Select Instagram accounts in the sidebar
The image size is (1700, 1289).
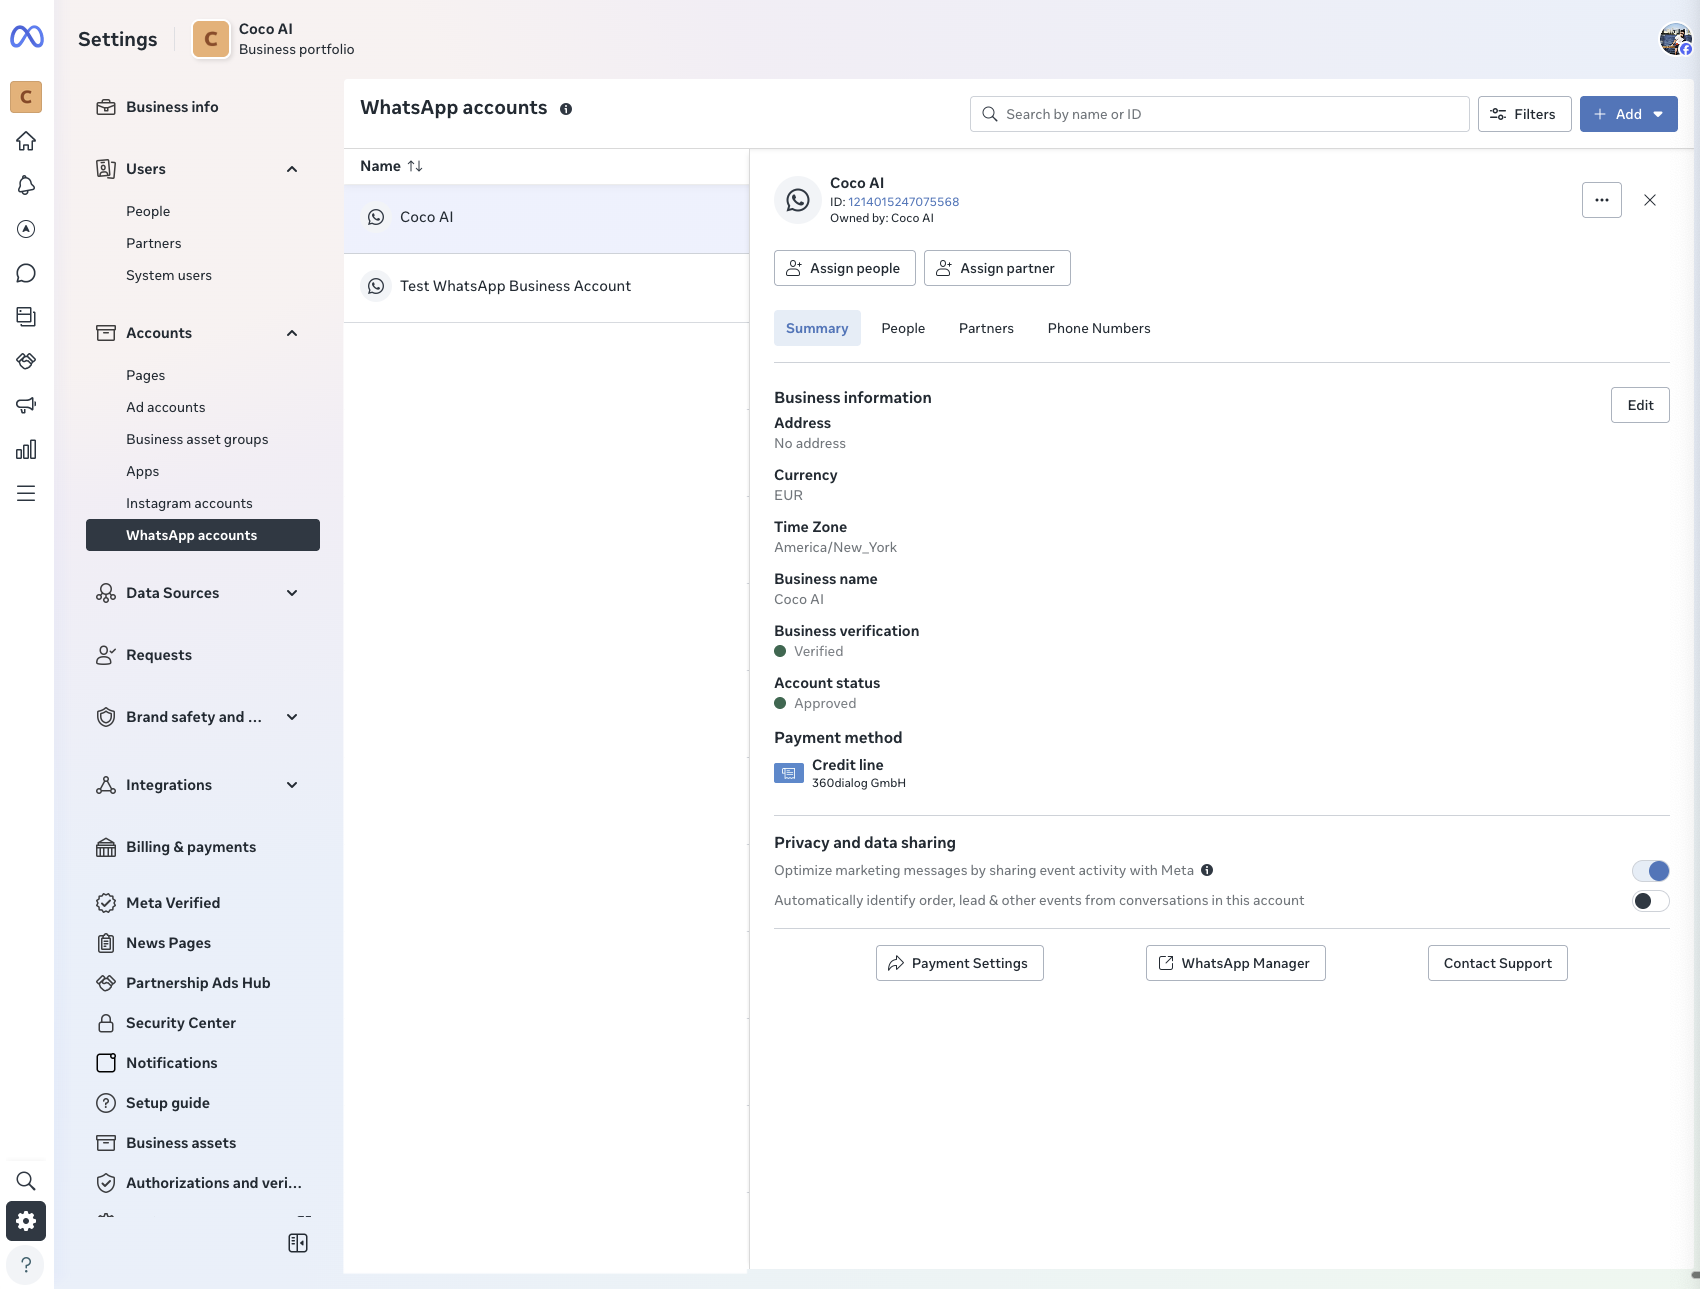(x=189, y=503)
